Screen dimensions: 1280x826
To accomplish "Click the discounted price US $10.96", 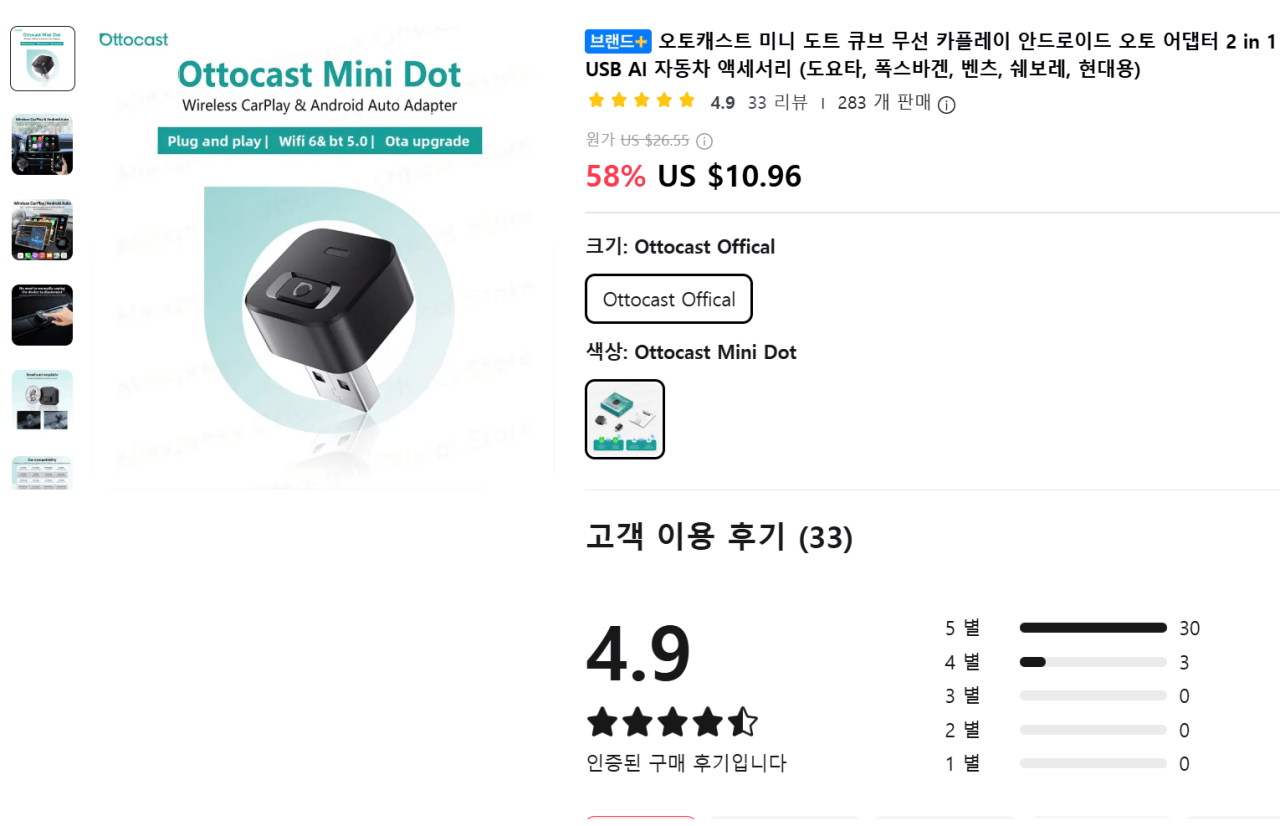I will [730, 176].
